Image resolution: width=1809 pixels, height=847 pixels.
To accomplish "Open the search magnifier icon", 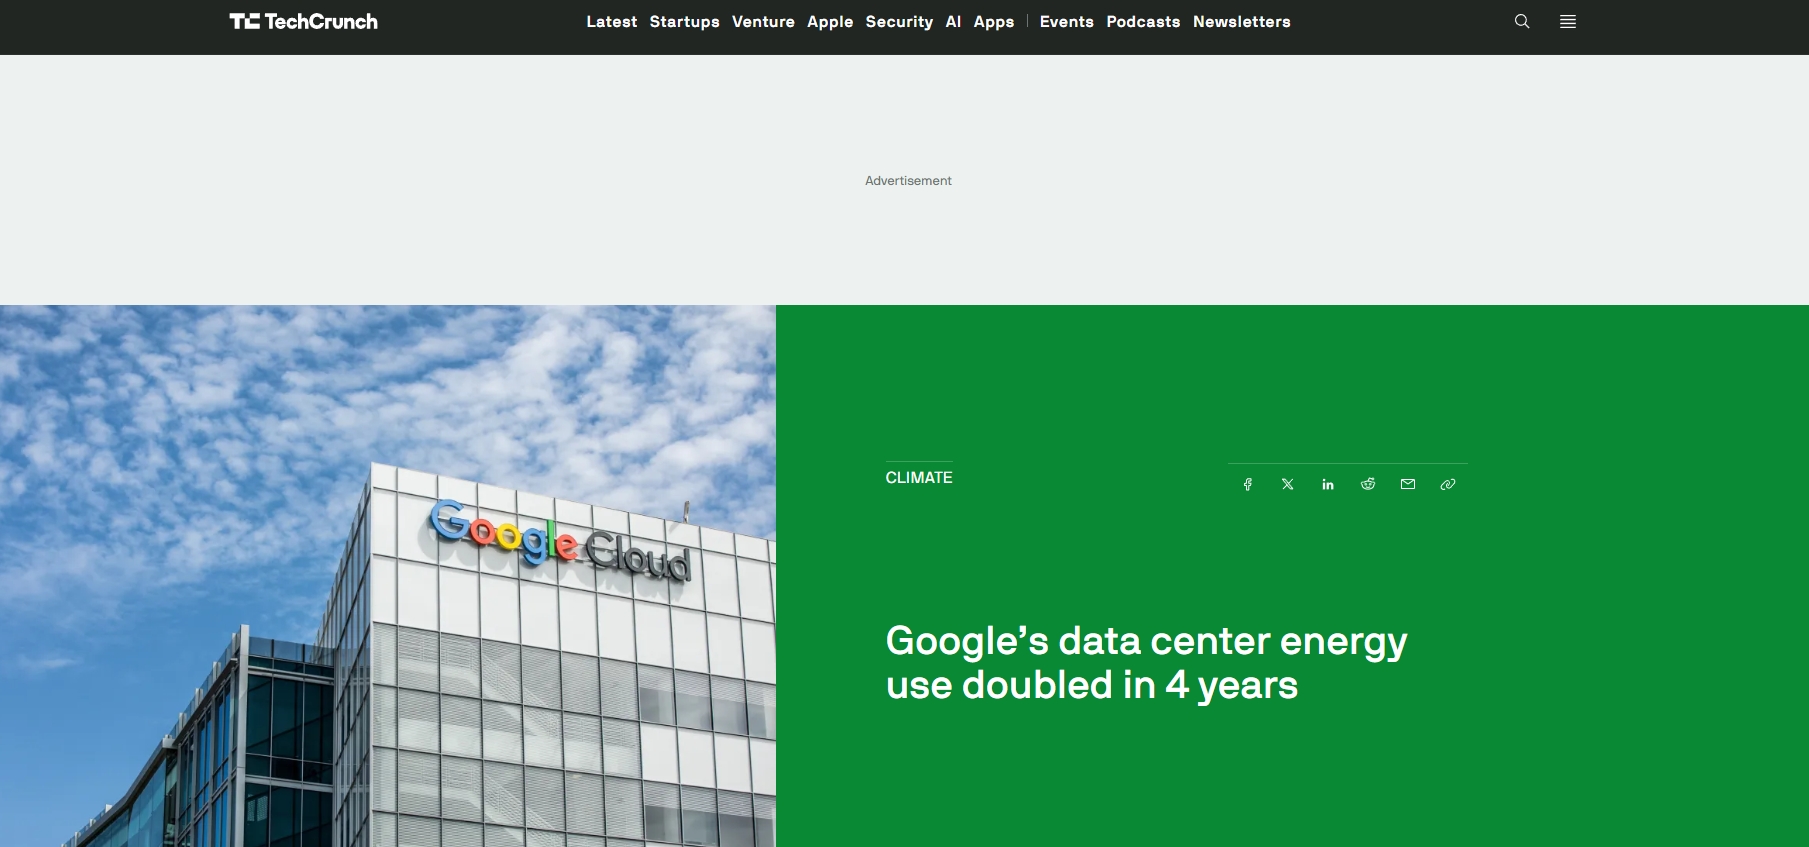I will pyautogui.click(x=1522, y=21).
